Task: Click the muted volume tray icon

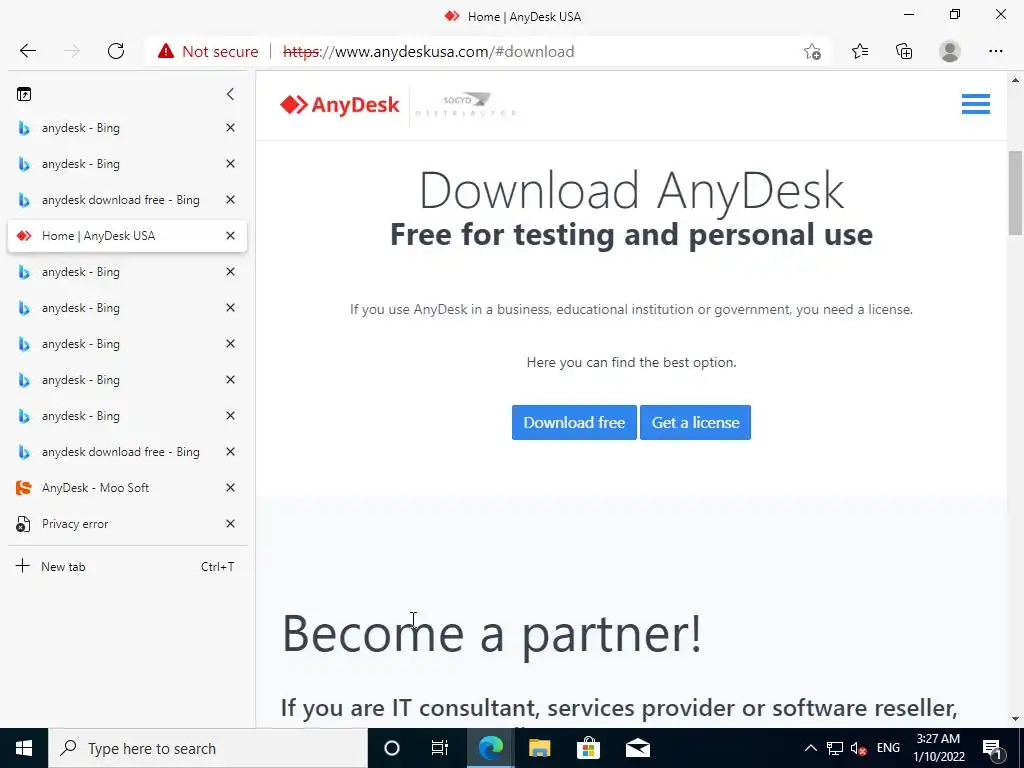Action: pyautogui.click(x=858, y=748)
